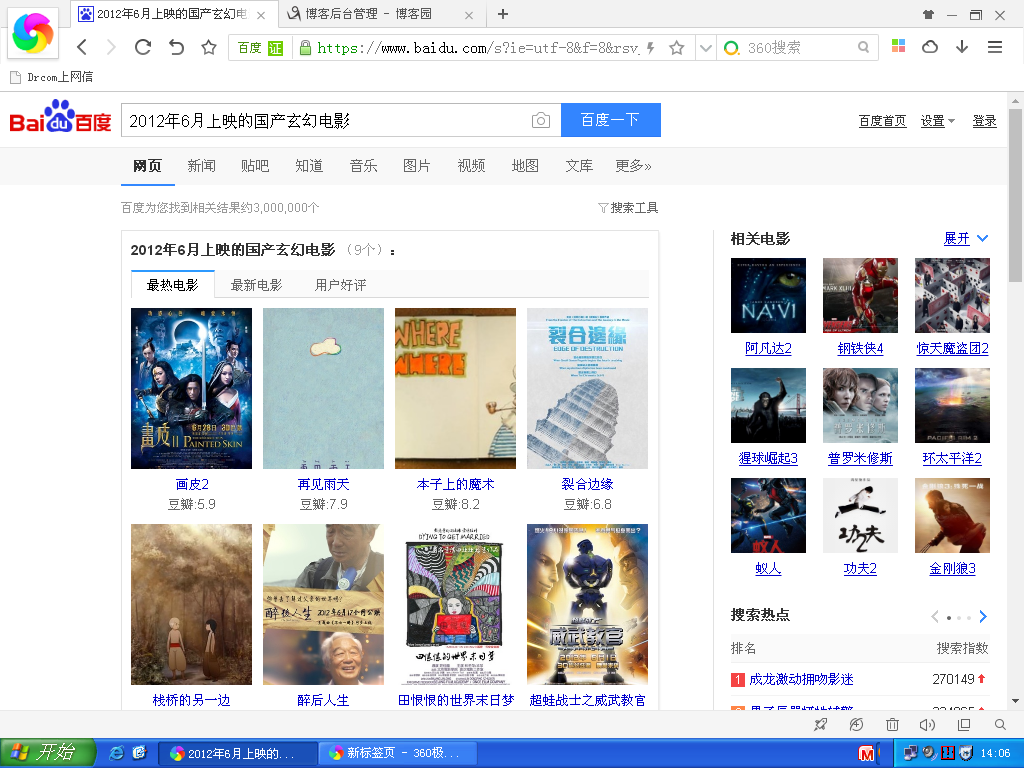Switch to 新标签页 - 360极 taskbar window

[x=398, y=753]
